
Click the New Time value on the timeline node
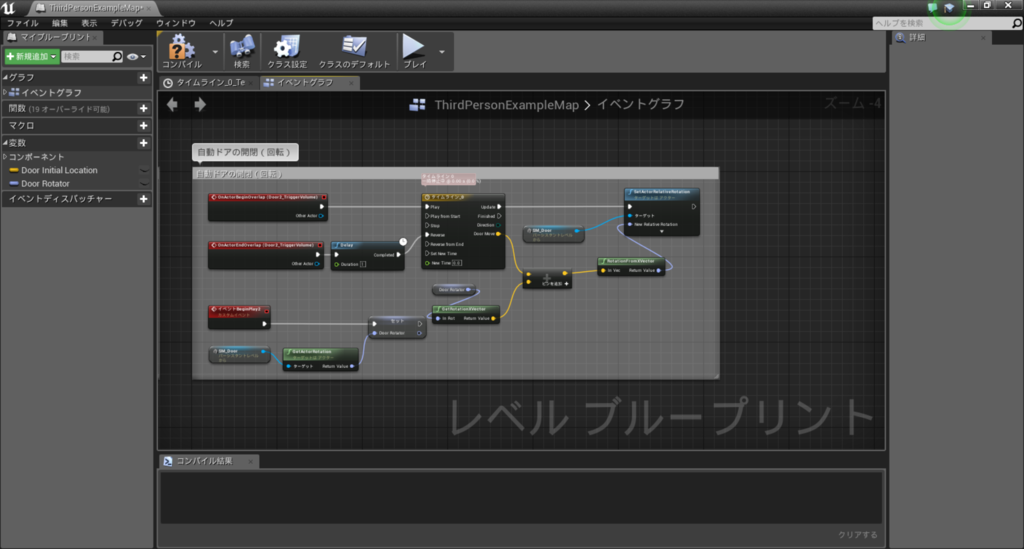[457, 263]
